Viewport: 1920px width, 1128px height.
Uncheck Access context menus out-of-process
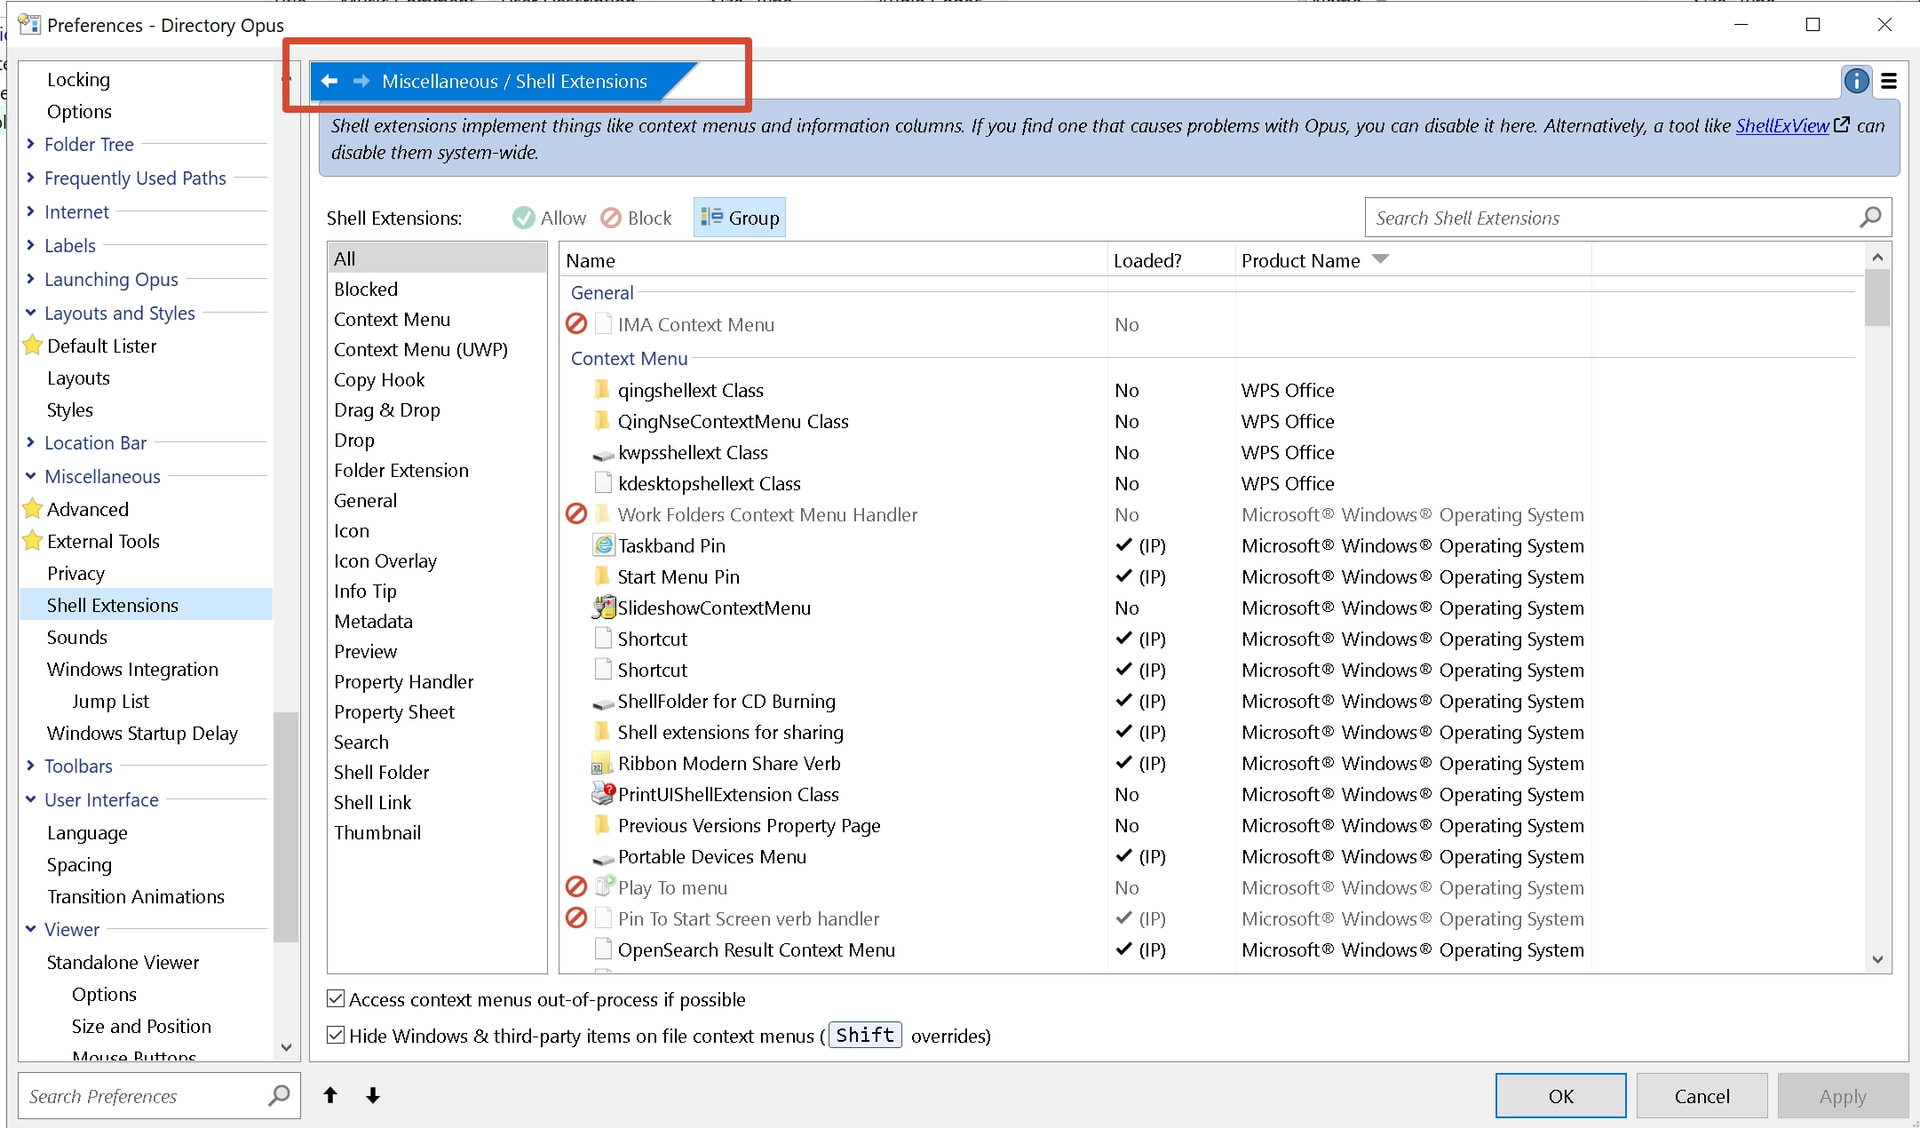[x=336, y=999]
